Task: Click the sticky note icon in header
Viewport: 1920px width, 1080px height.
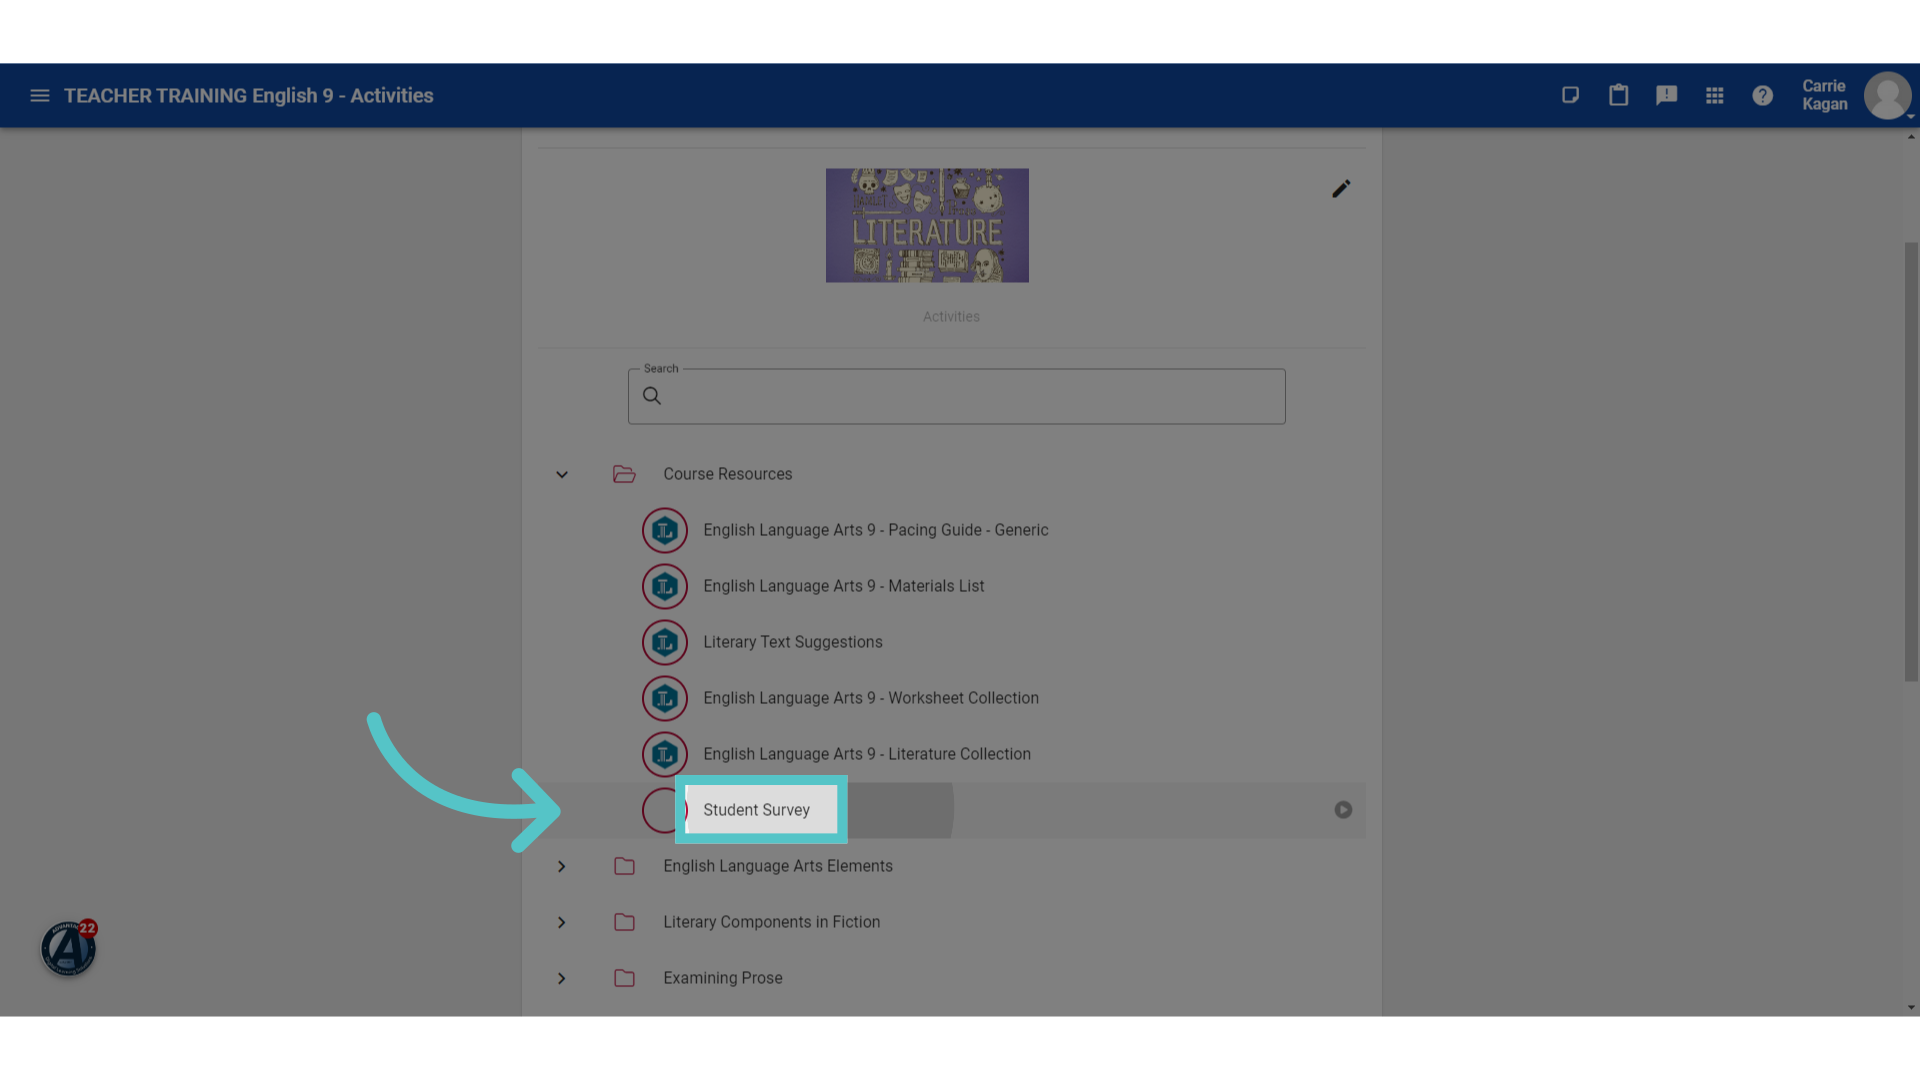Action: pos(1570,95)
